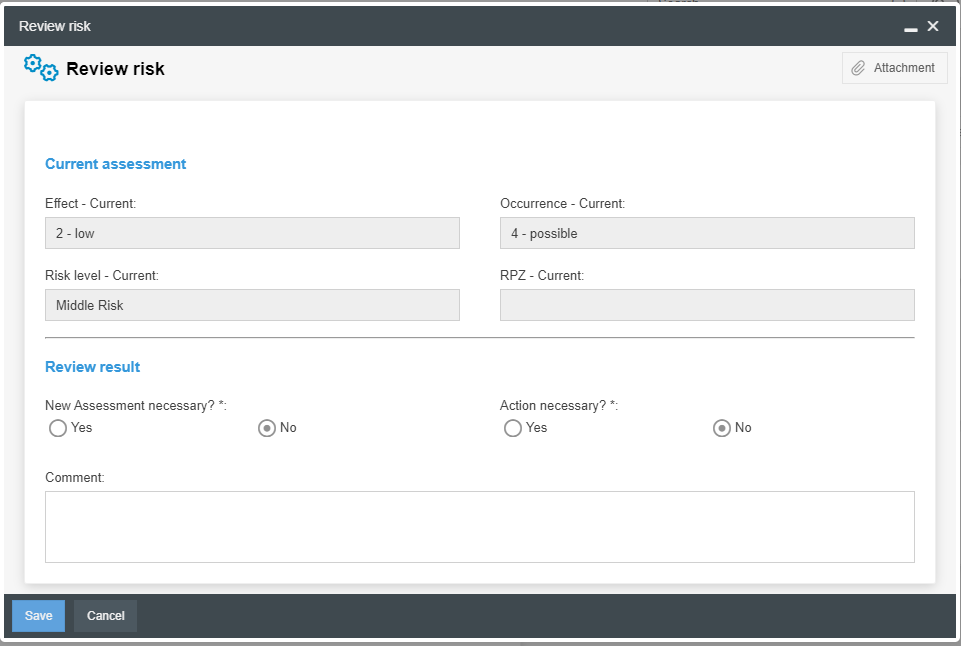
Task: Click the gears icon beside Review risk heading
Action: (41, 68)
